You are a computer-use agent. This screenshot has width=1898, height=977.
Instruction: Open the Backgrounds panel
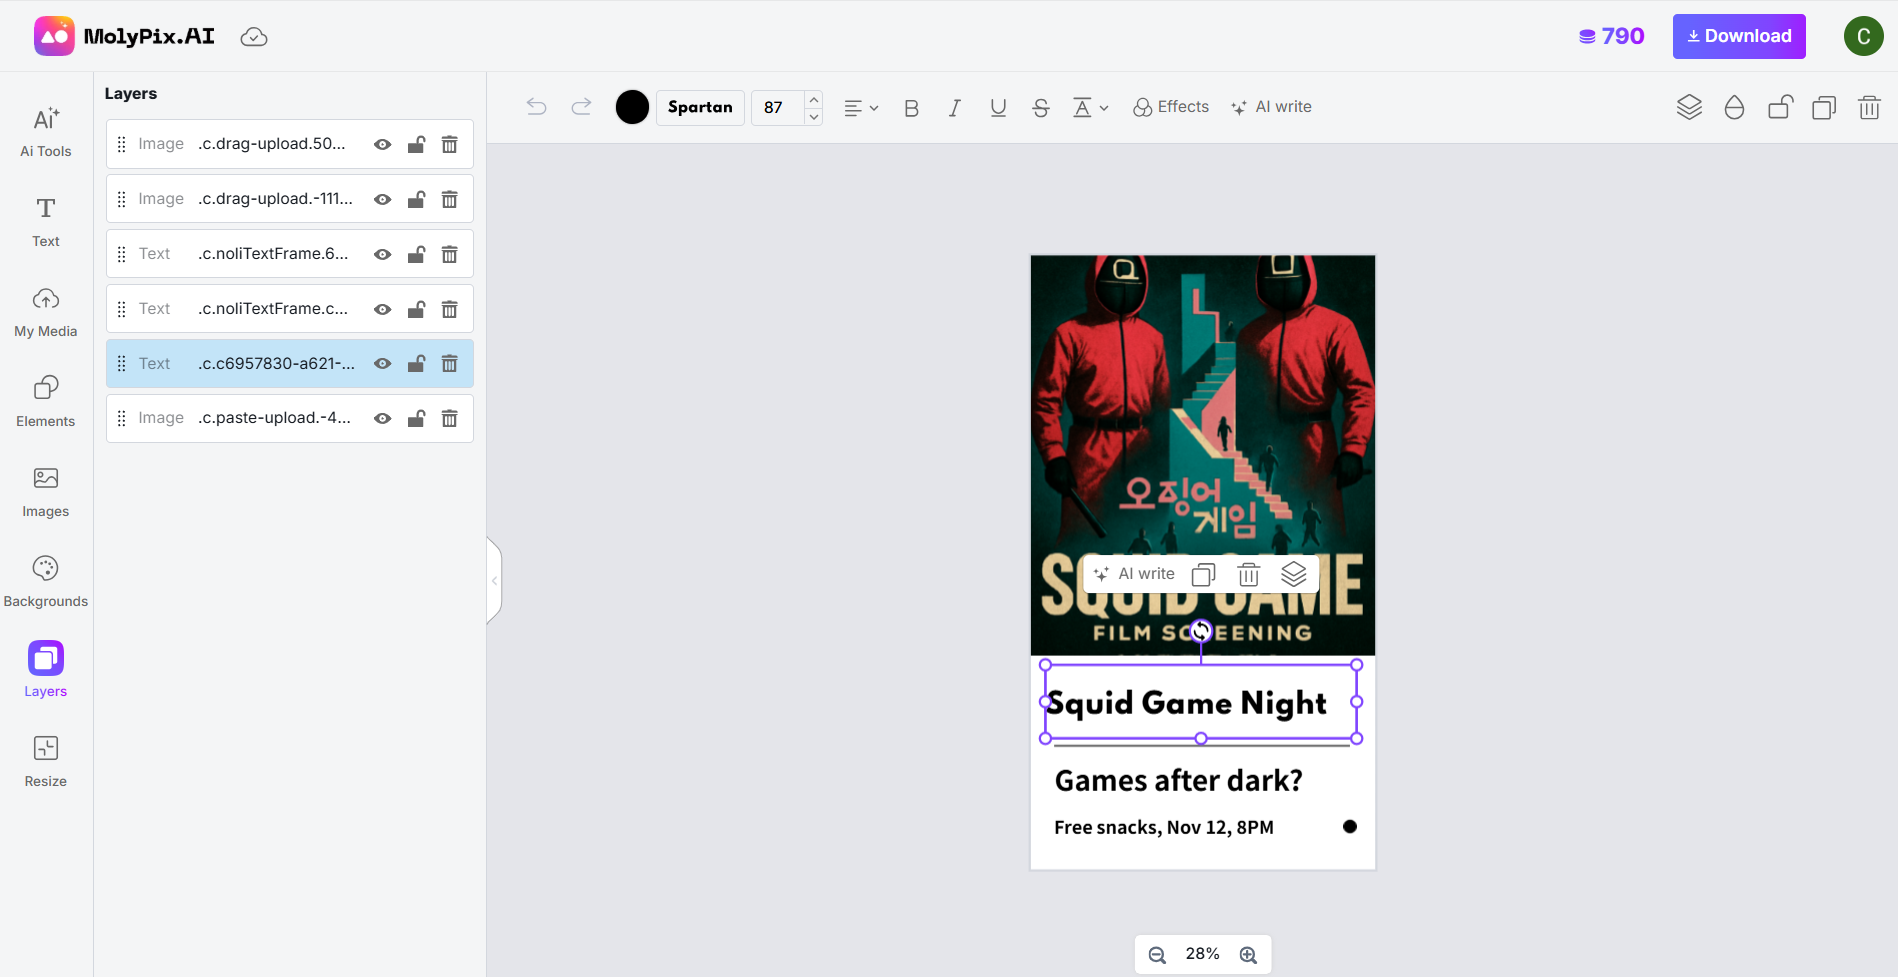(x=46, y=582)
